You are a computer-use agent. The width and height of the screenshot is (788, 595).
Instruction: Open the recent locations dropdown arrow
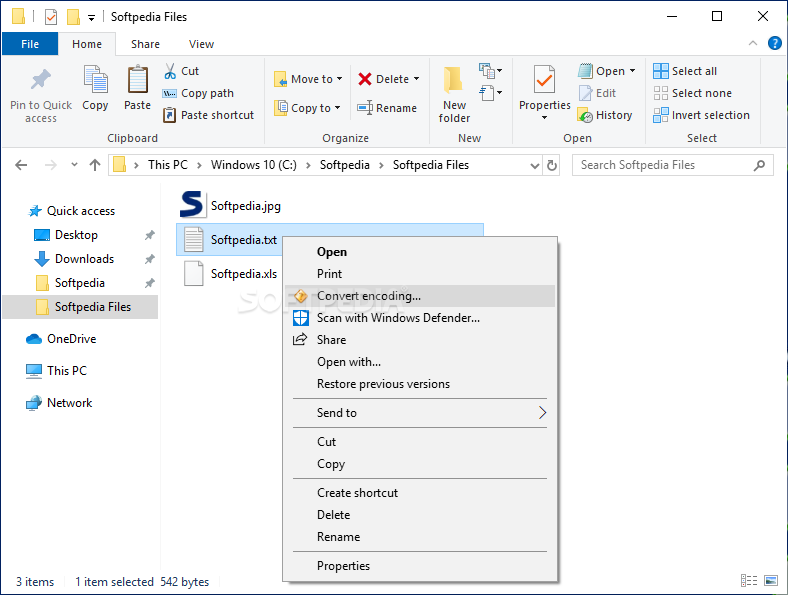click(74, 164)
